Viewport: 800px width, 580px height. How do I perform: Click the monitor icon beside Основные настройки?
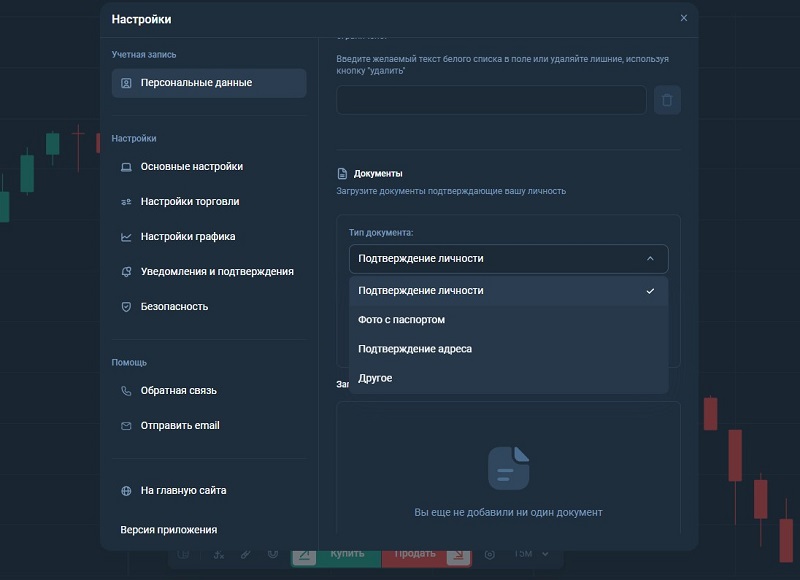(126, 167)
